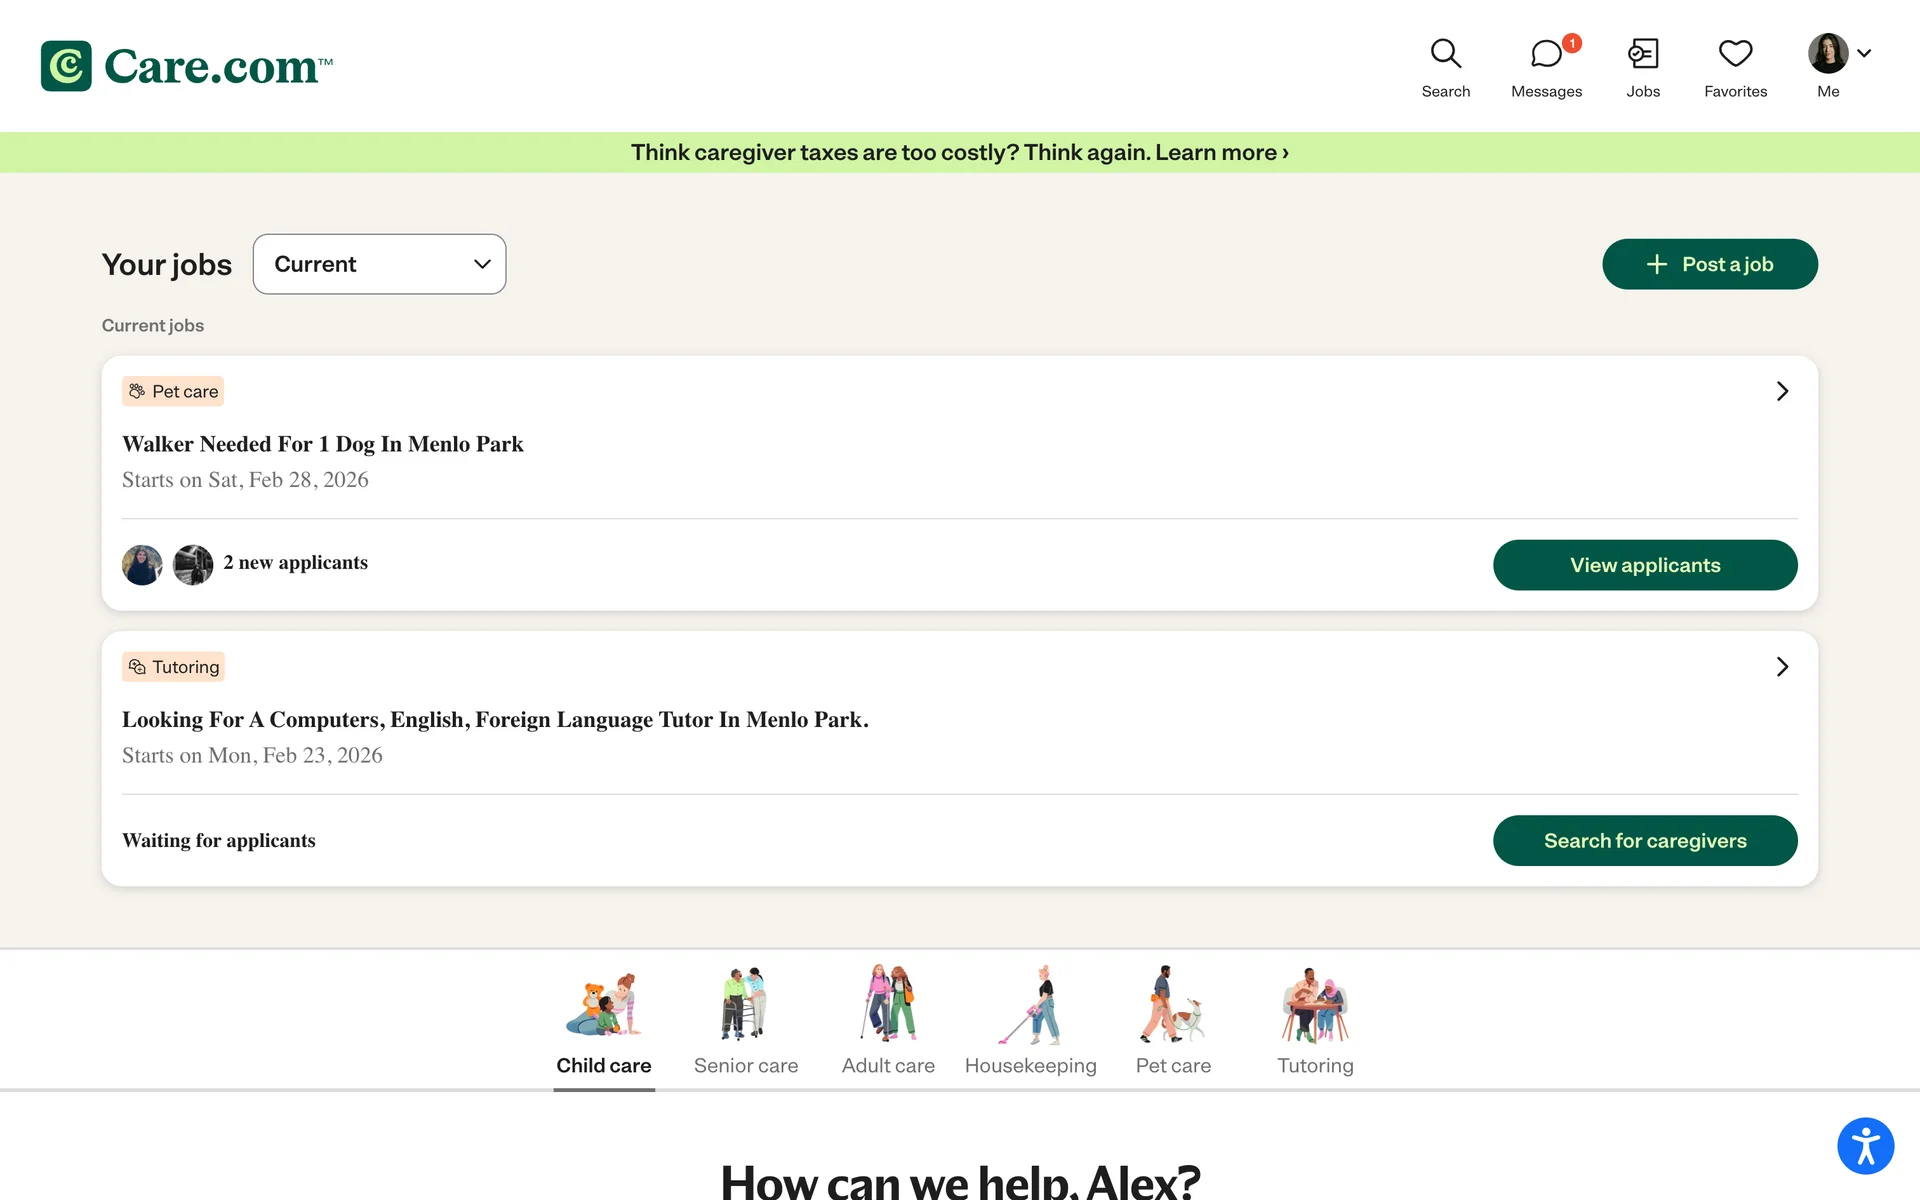Click the Jobs icon in header

click(x=1642, y=55)
